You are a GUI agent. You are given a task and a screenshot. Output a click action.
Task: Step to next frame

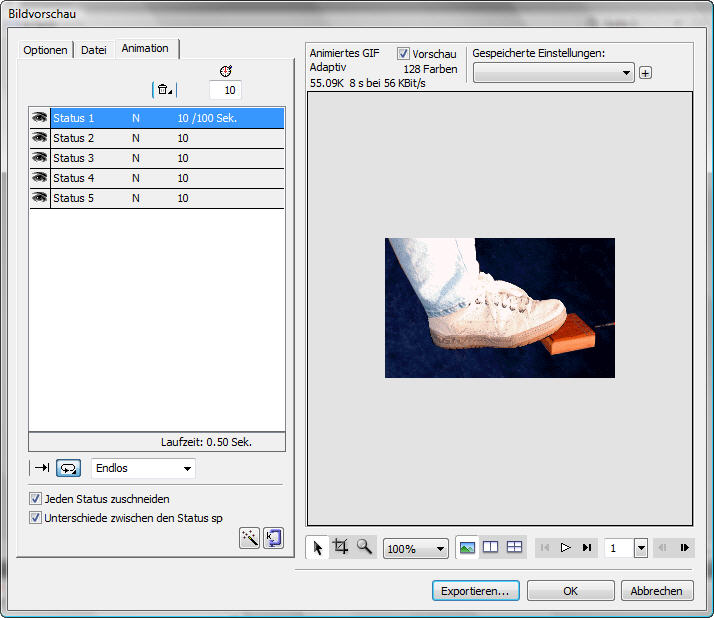[684, 547]
